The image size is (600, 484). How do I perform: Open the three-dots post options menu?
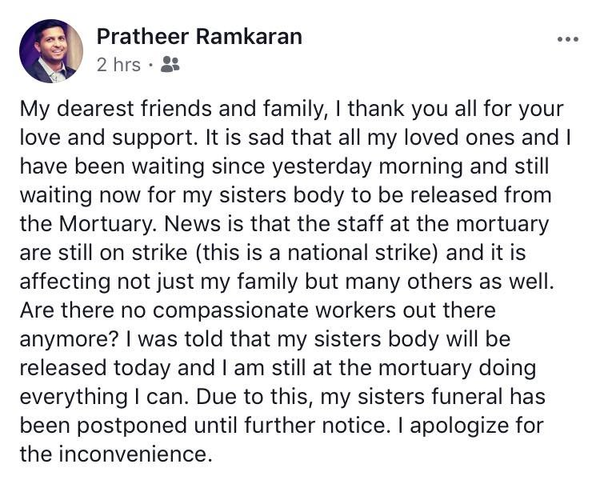(567, 39)
